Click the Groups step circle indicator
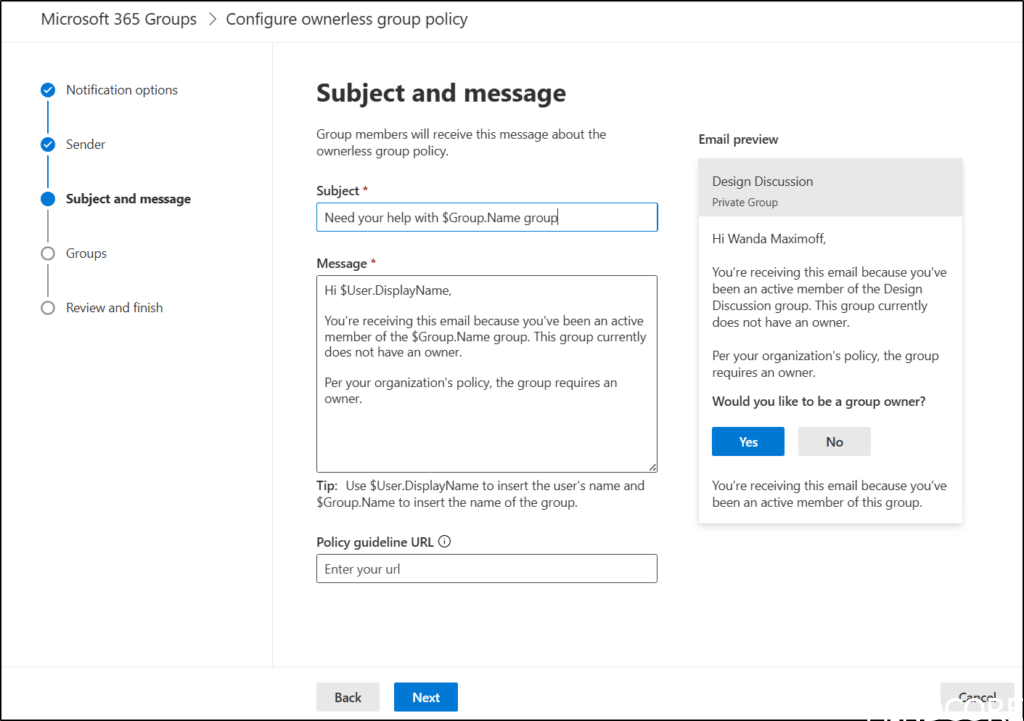 [x=48, y=254]
